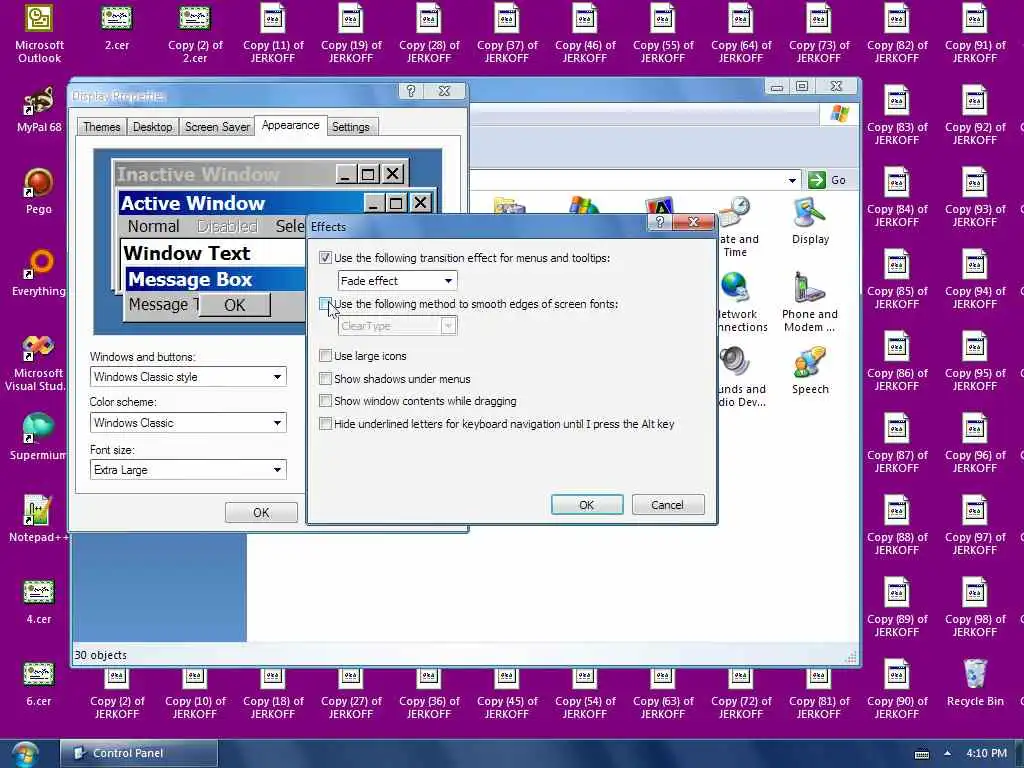Open the ClearType font smoothing dropdown
Screen dimensions: 1024x768
pos(397,326)
